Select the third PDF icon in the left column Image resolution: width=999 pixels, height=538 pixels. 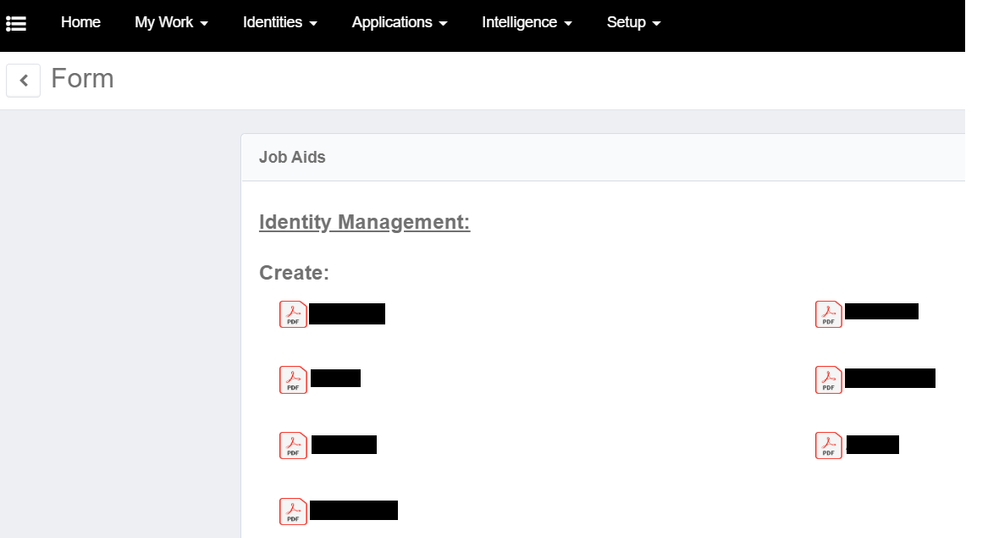[x=293, y=445]
